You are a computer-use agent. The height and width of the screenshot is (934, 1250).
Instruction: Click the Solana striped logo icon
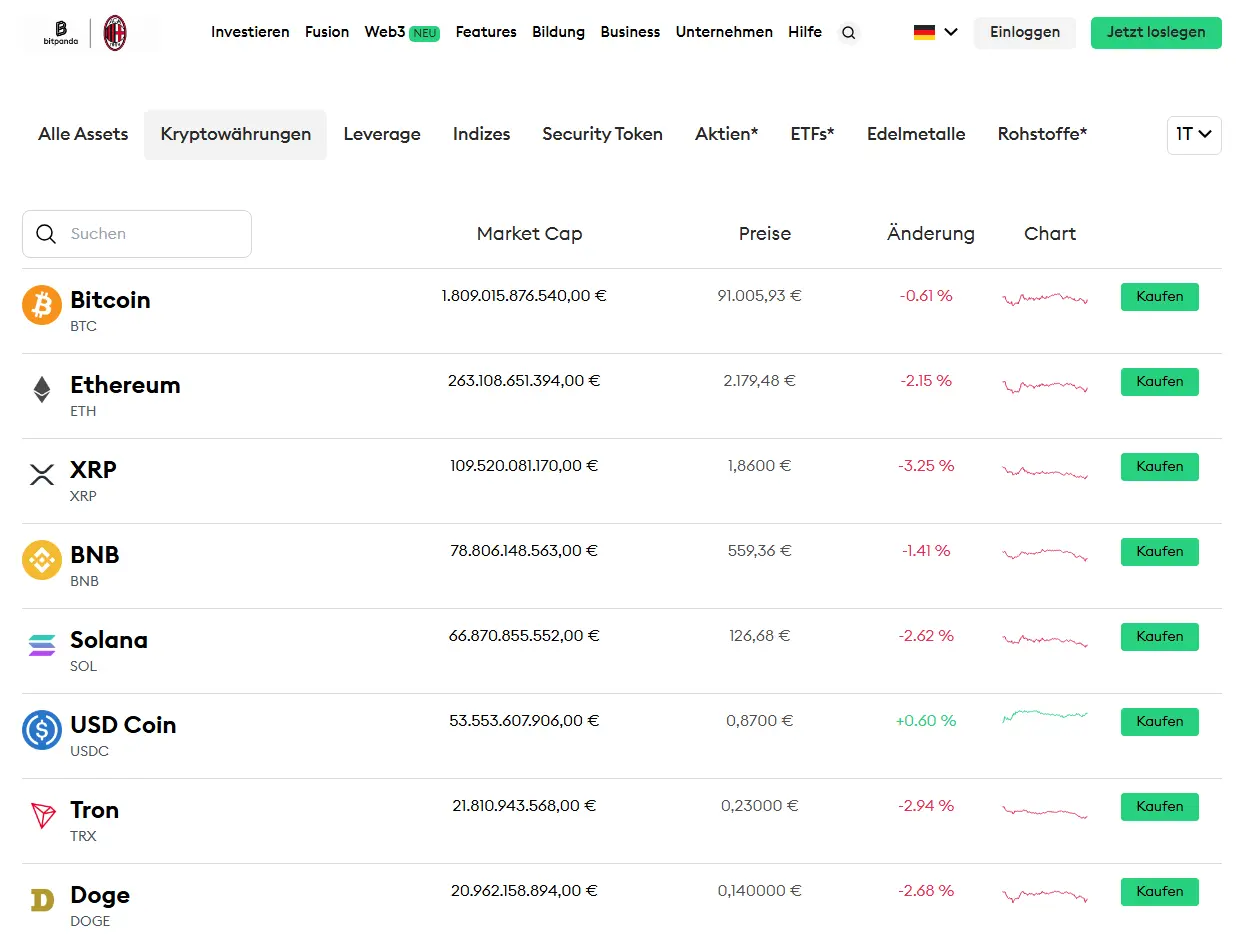click(x=42, y=644)
